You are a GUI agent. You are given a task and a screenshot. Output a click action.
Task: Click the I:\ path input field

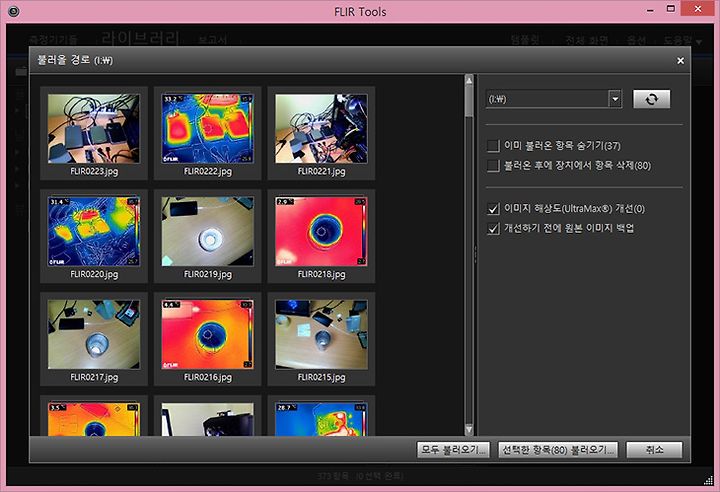(547, 99)
